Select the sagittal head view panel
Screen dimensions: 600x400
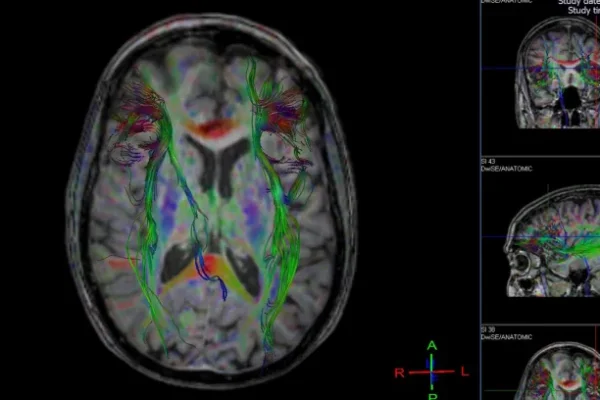[x=548, y=238]
